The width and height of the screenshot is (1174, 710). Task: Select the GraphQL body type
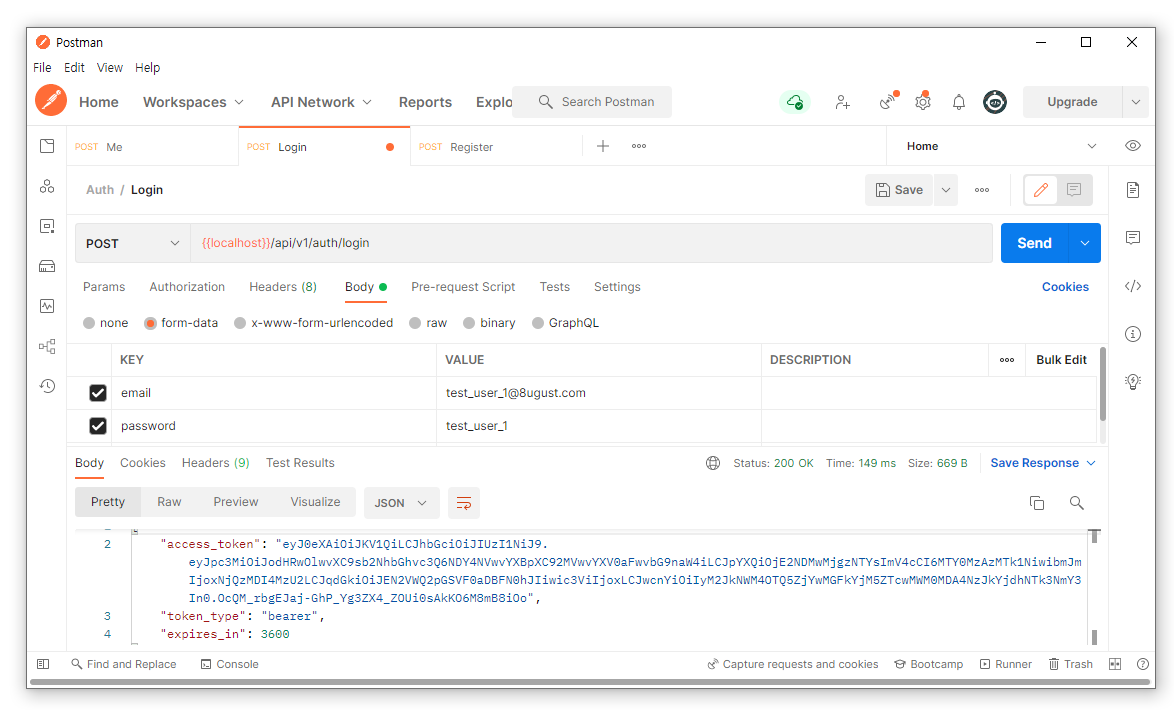[538, 323]
